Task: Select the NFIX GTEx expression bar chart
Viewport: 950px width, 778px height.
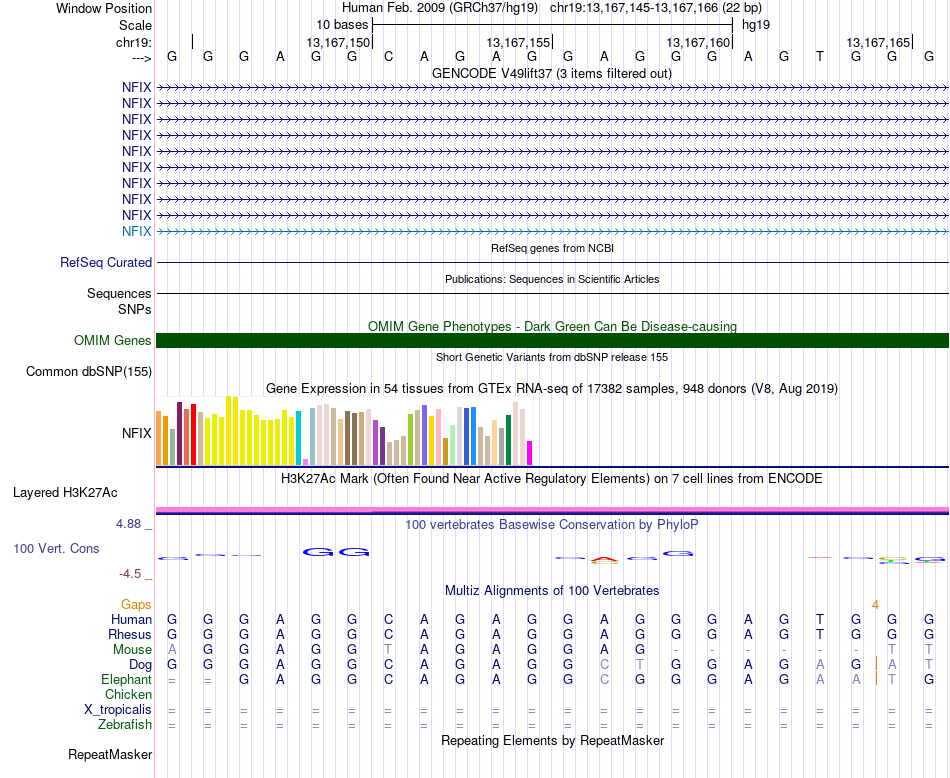Action: click(344, 431)
